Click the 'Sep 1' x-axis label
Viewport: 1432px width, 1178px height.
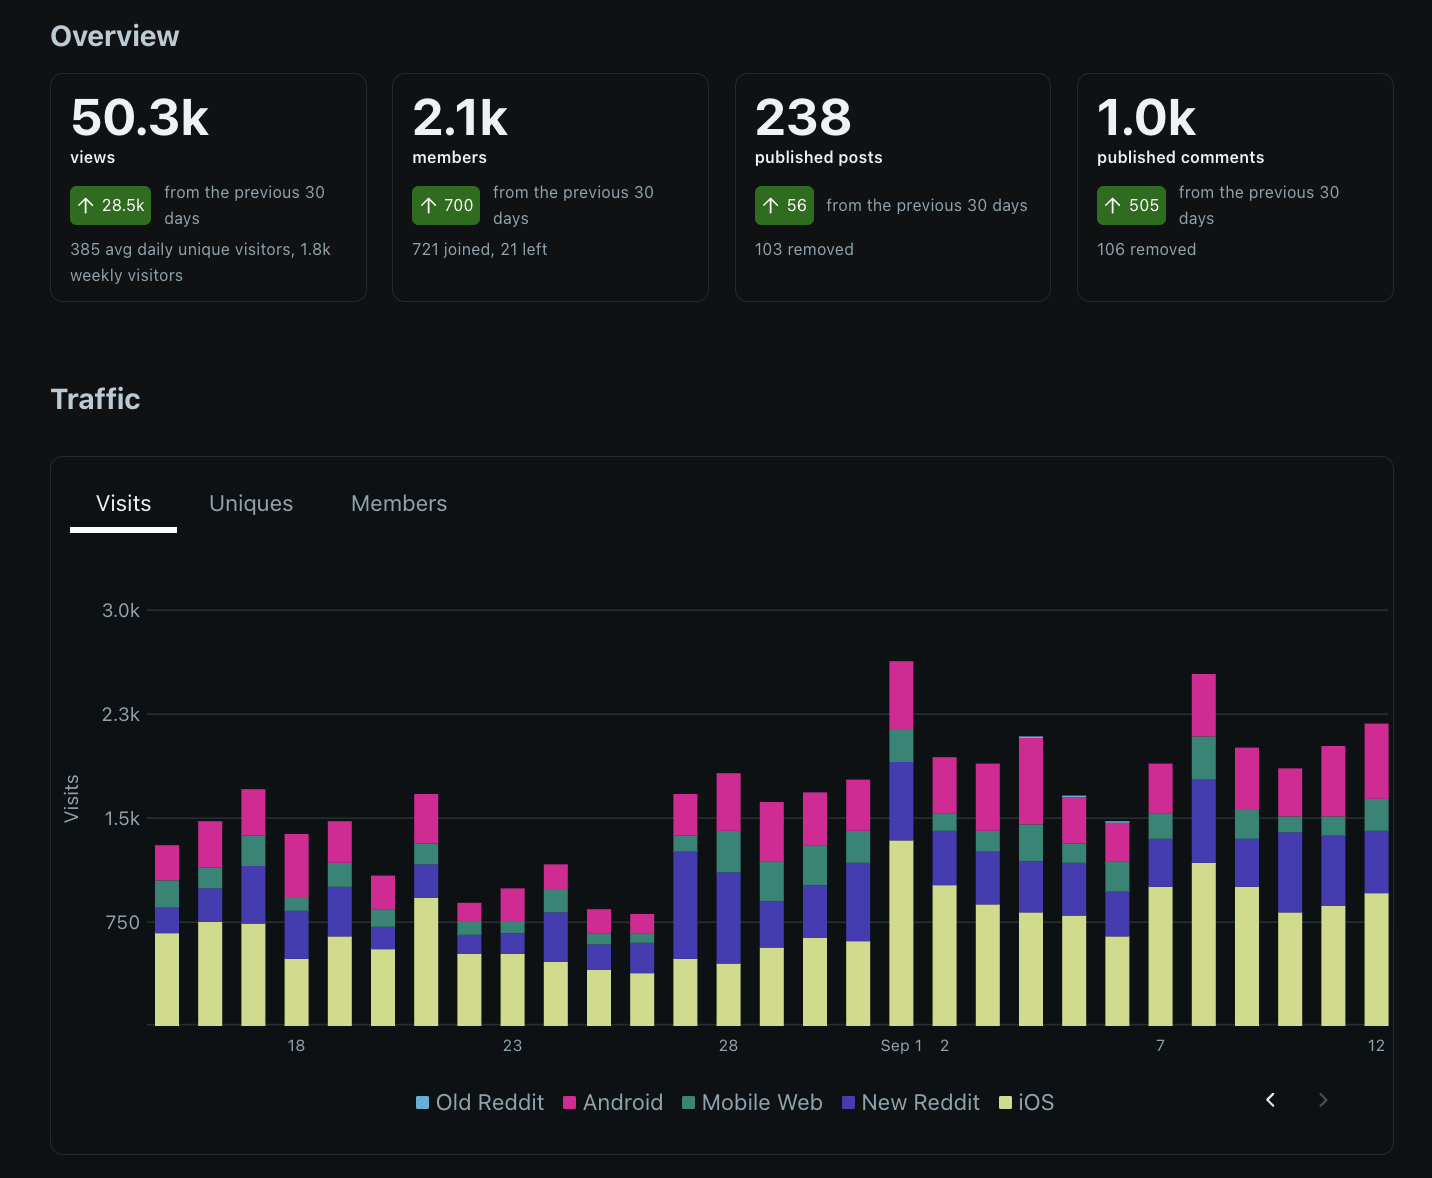(x=901, y=1045)
